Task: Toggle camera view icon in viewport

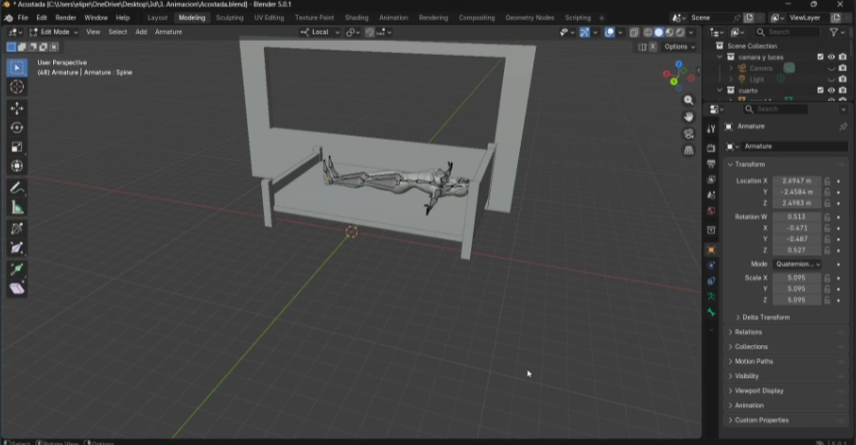Action: [x=688, y=134]
